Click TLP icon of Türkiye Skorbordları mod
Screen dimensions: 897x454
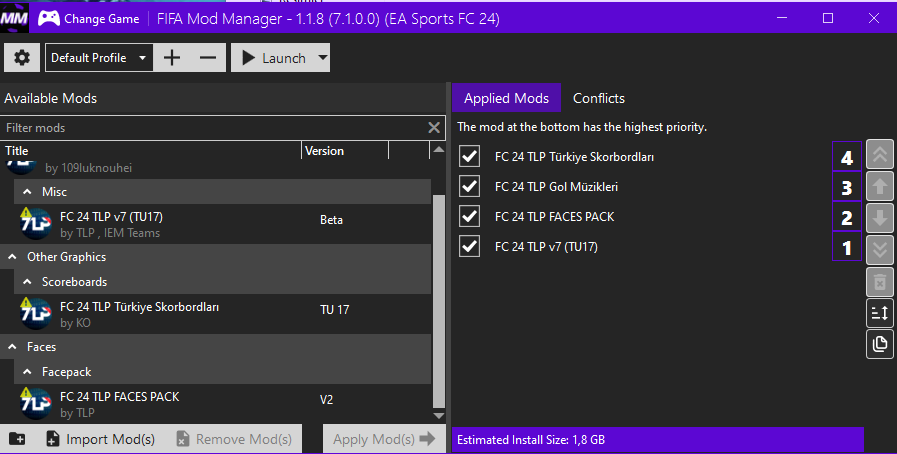coord(35,313)
